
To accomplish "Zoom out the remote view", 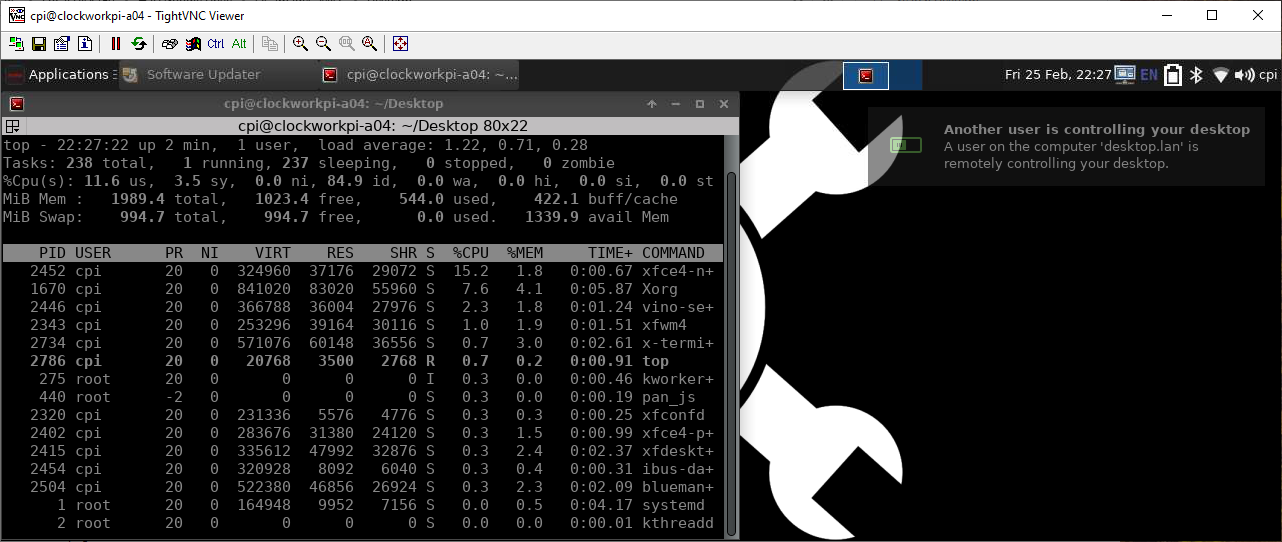I will 324,44.
